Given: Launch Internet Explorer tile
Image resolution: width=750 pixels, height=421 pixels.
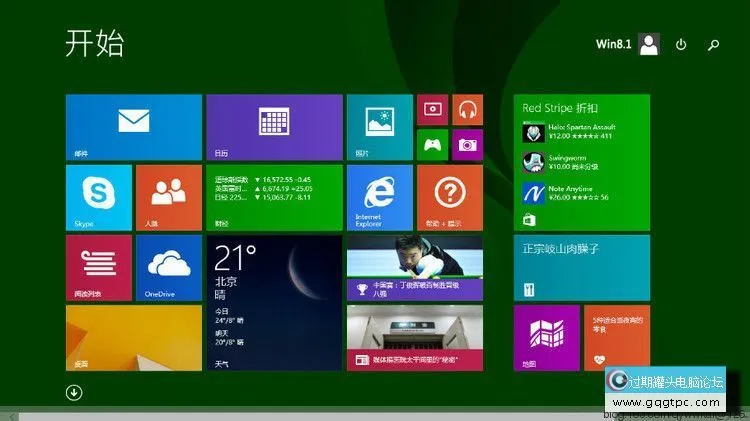Looking at the screenshot, I should coord(379,197).
